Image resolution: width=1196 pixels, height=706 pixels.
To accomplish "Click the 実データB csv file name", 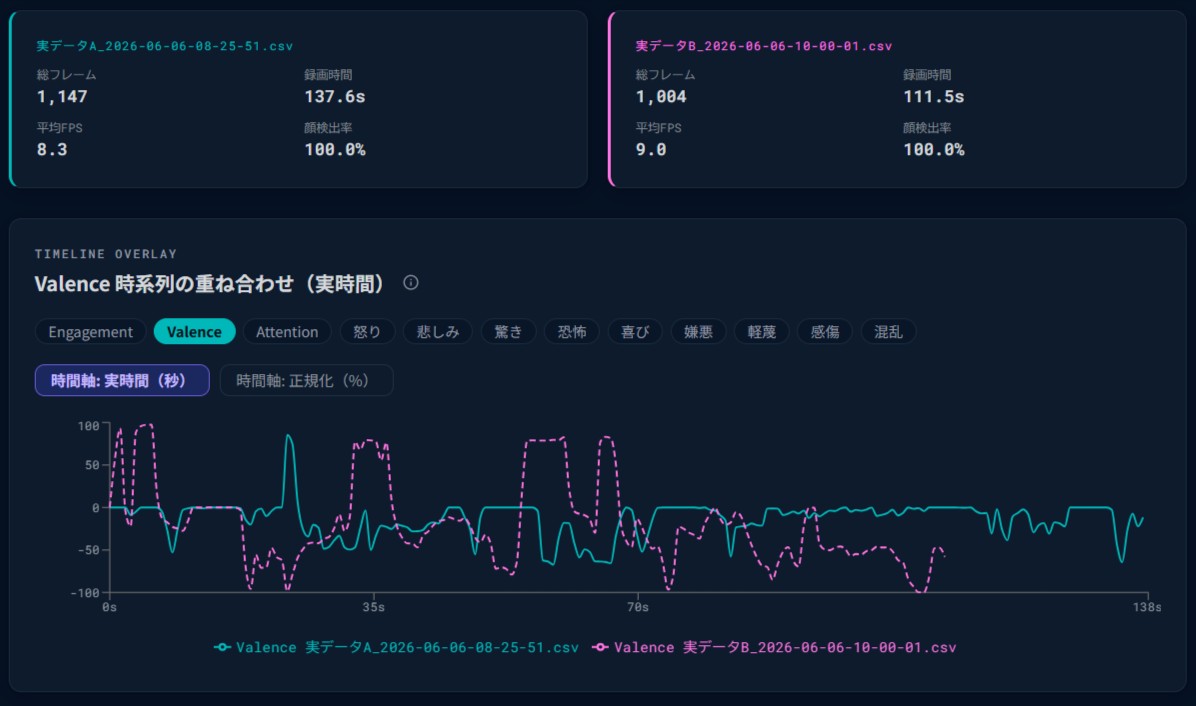I will click(x=764, y=46).
